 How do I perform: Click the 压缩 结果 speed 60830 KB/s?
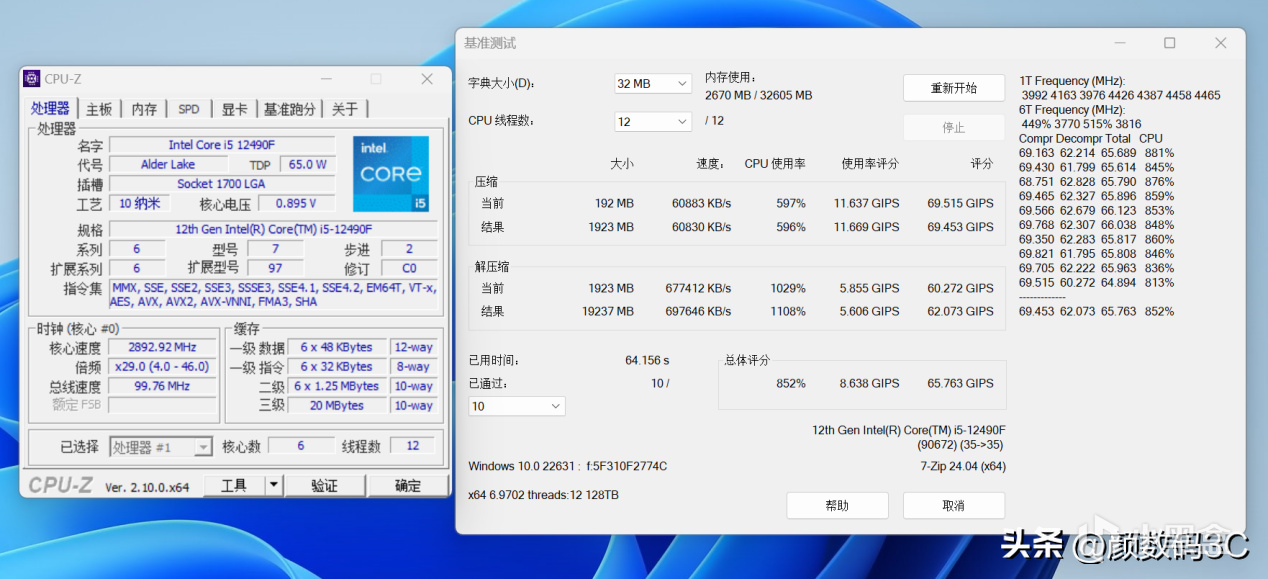(701, 227)
